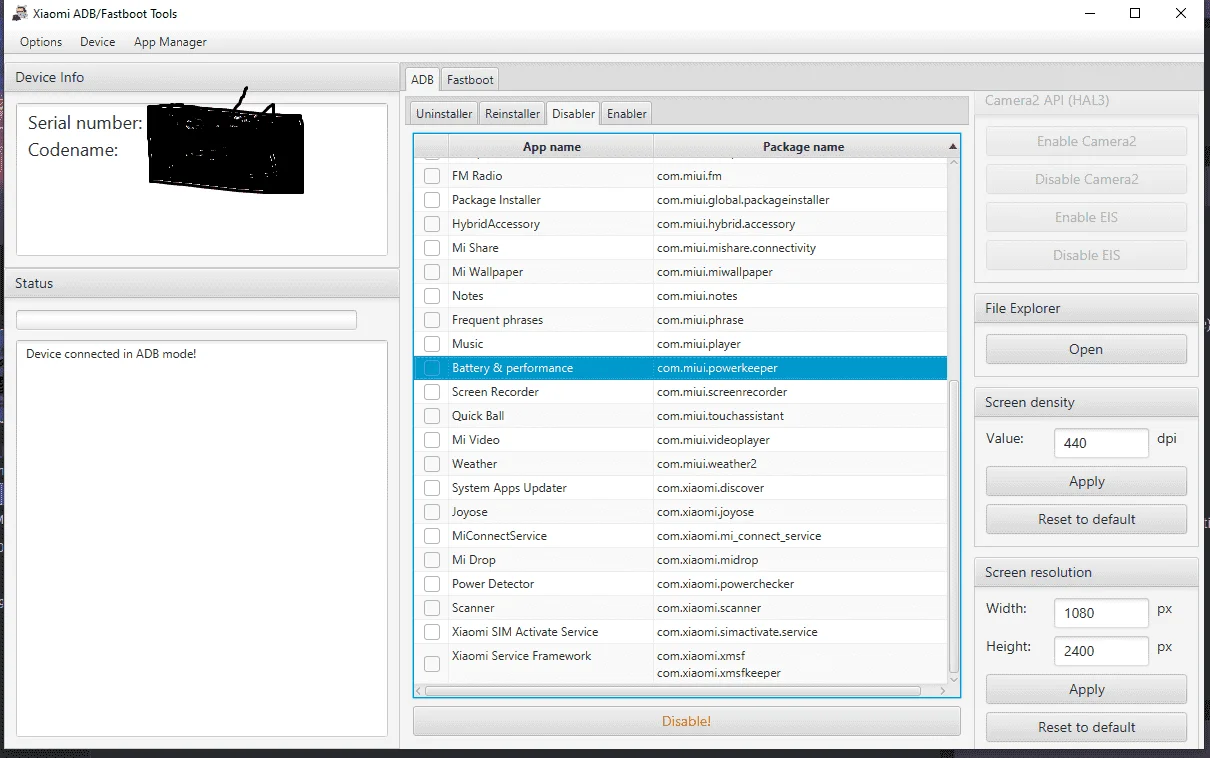The height and width of the screenshot is (758, 1210).
Task: Click the status log message text
Action: pyautogui.click(x=111, y=354)
